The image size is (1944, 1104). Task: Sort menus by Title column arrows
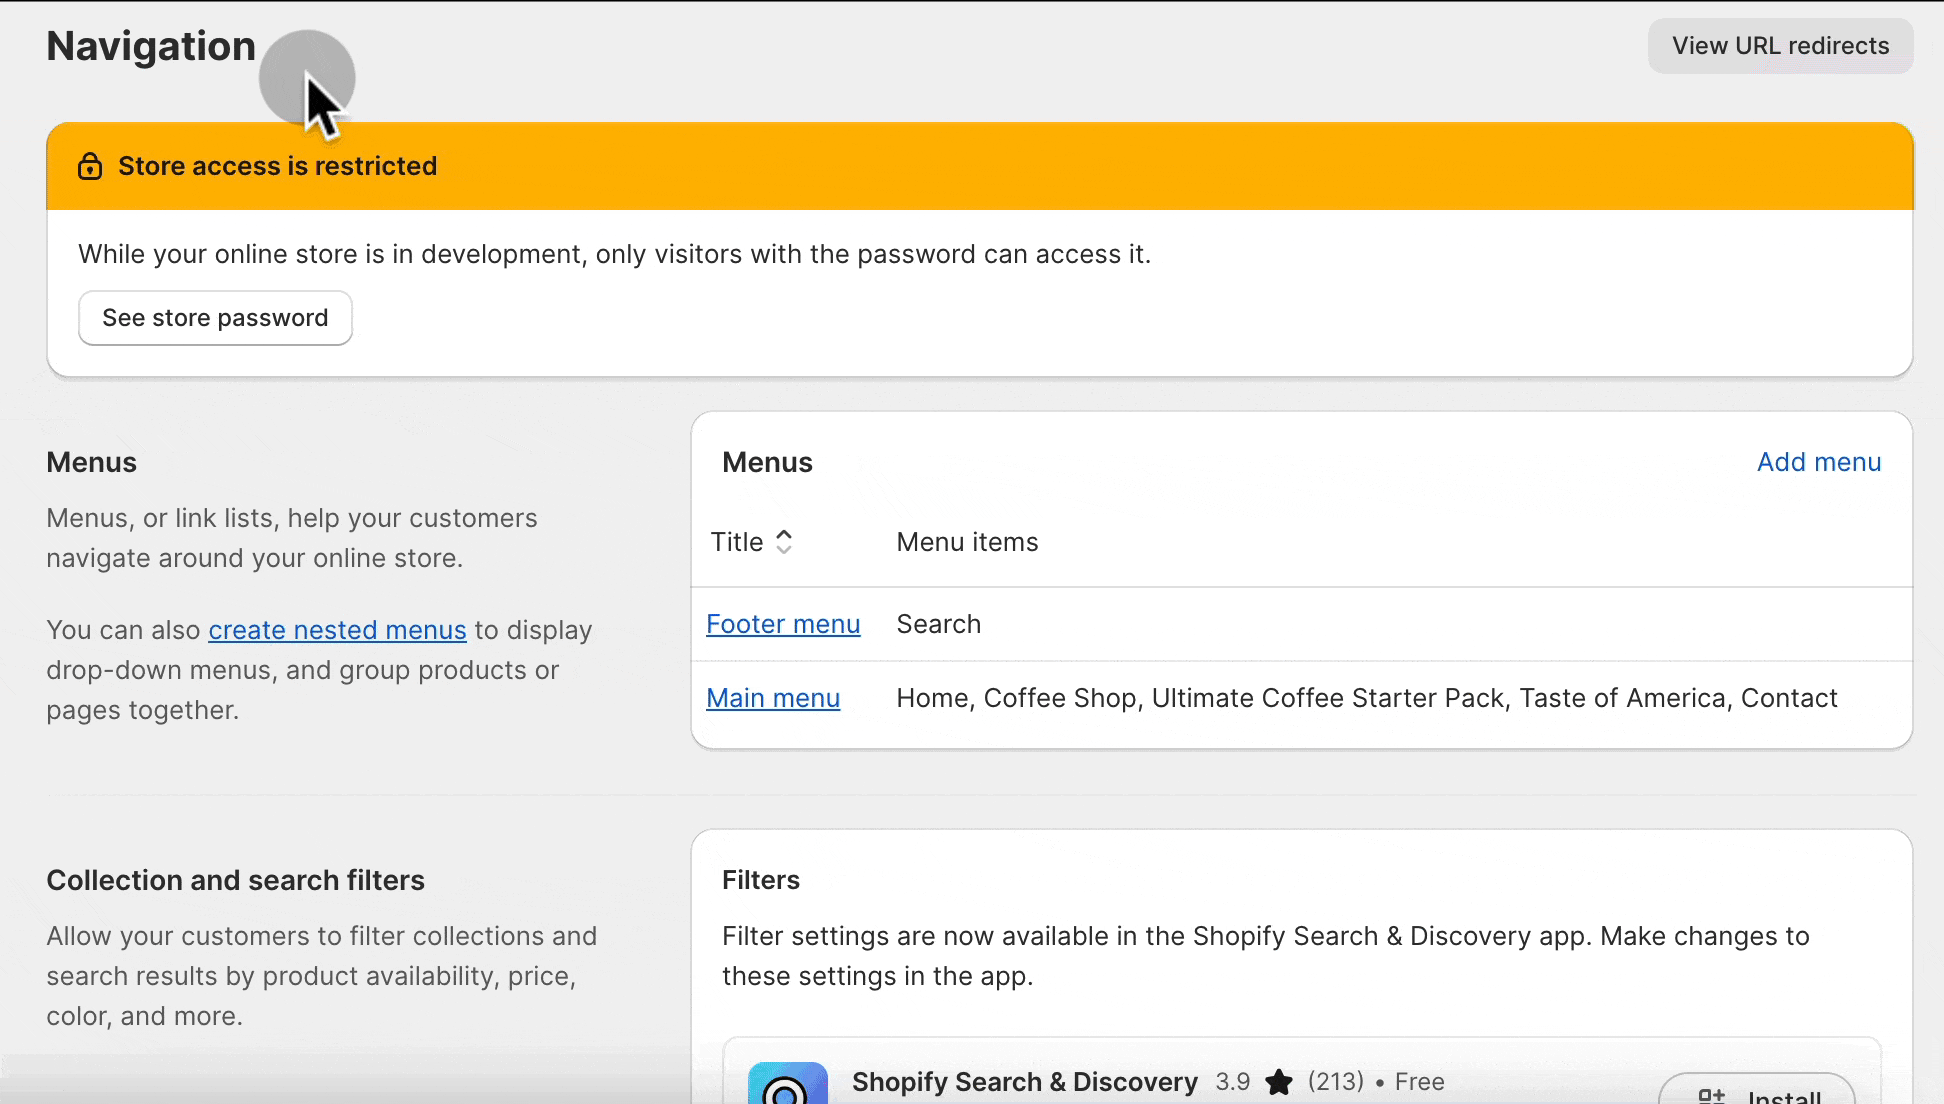(x=784, y=542)
